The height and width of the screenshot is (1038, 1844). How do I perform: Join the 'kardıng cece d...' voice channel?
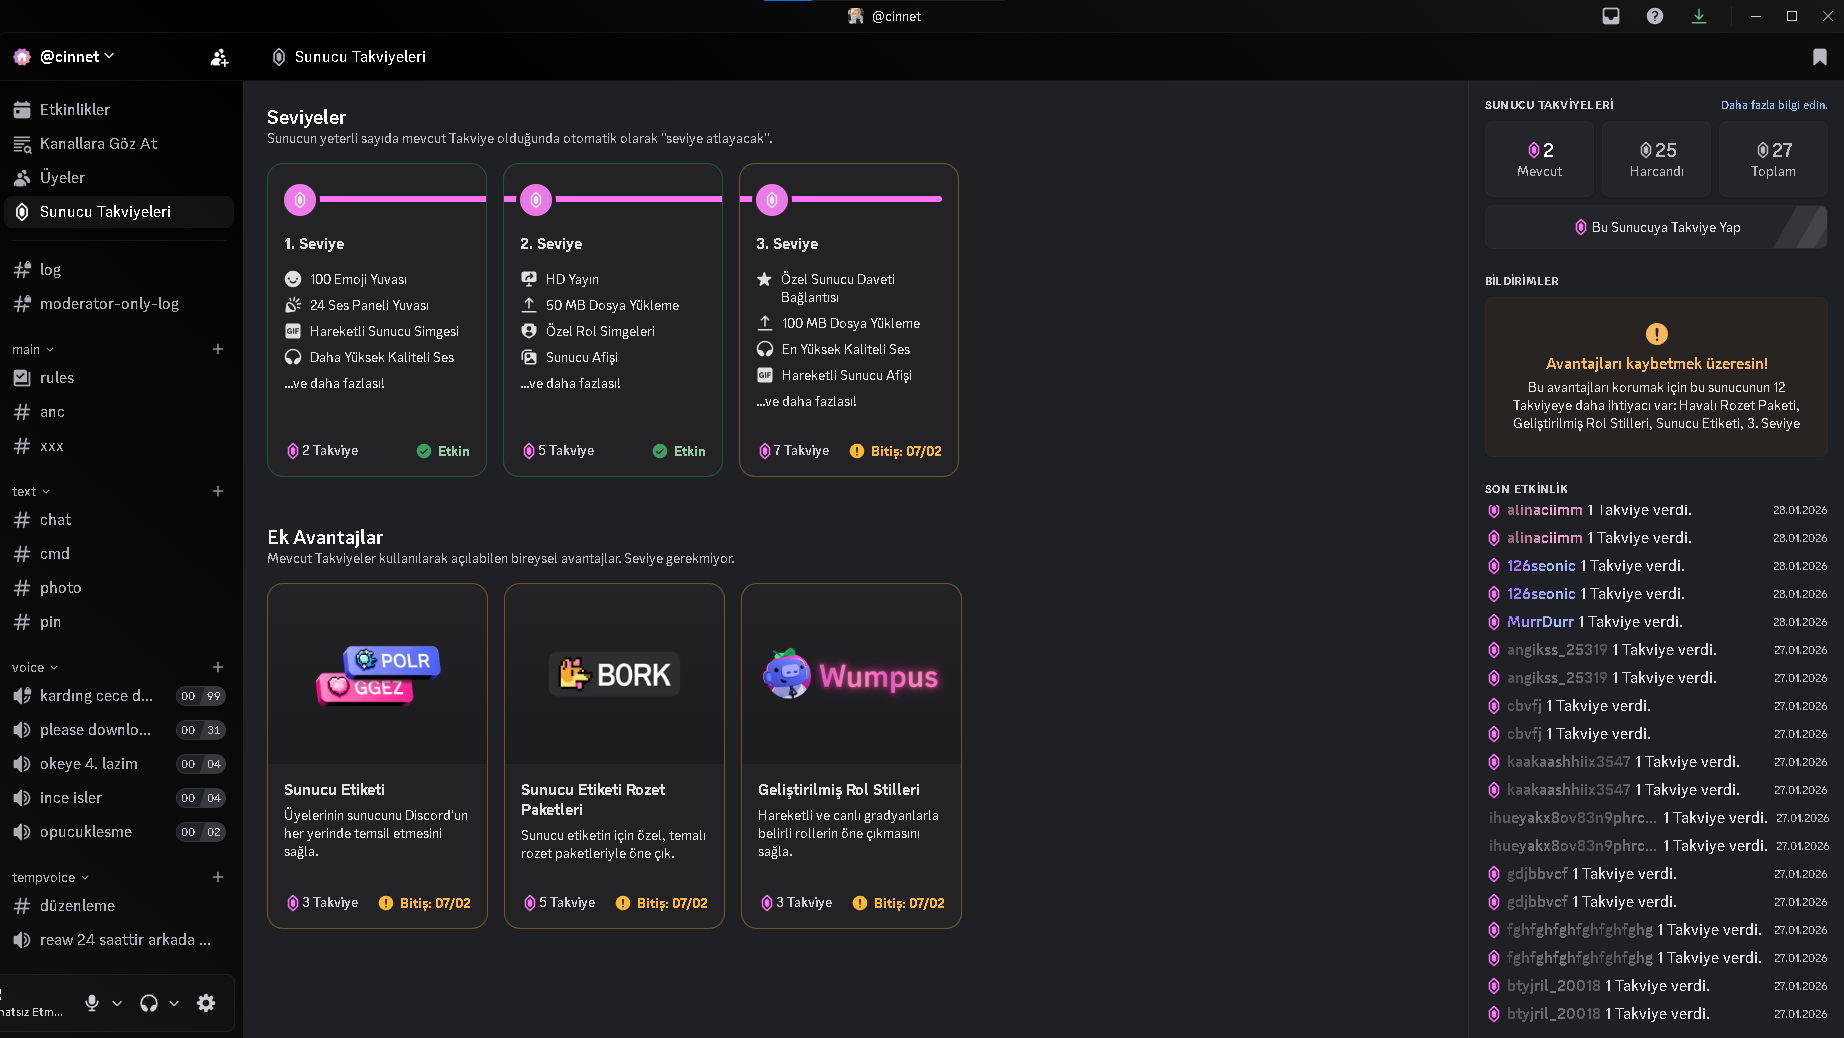pos(119,696)
